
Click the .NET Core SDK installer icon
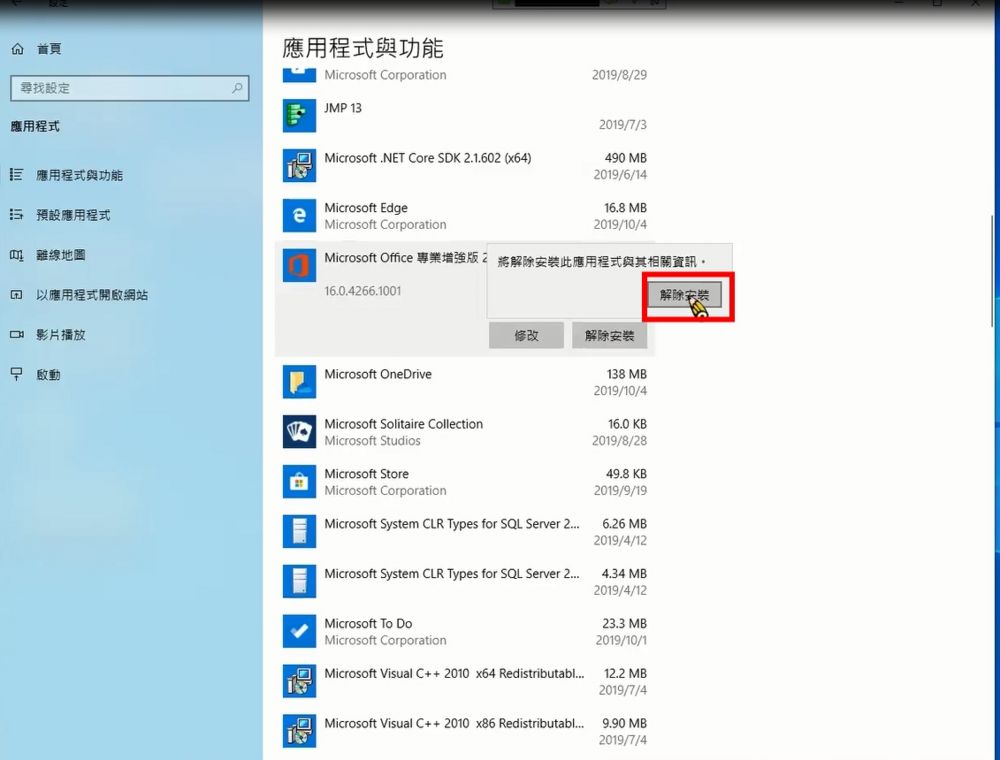pos(299,166)
